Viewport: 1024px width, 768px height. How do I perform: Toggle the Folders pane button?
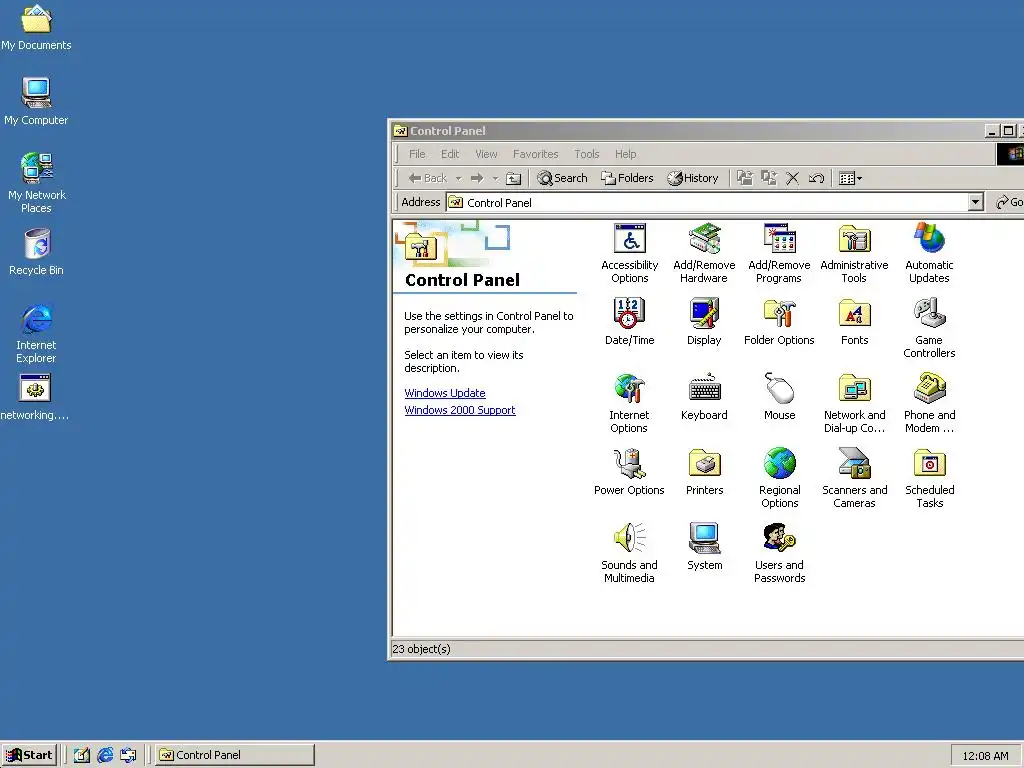coord(628,178)
